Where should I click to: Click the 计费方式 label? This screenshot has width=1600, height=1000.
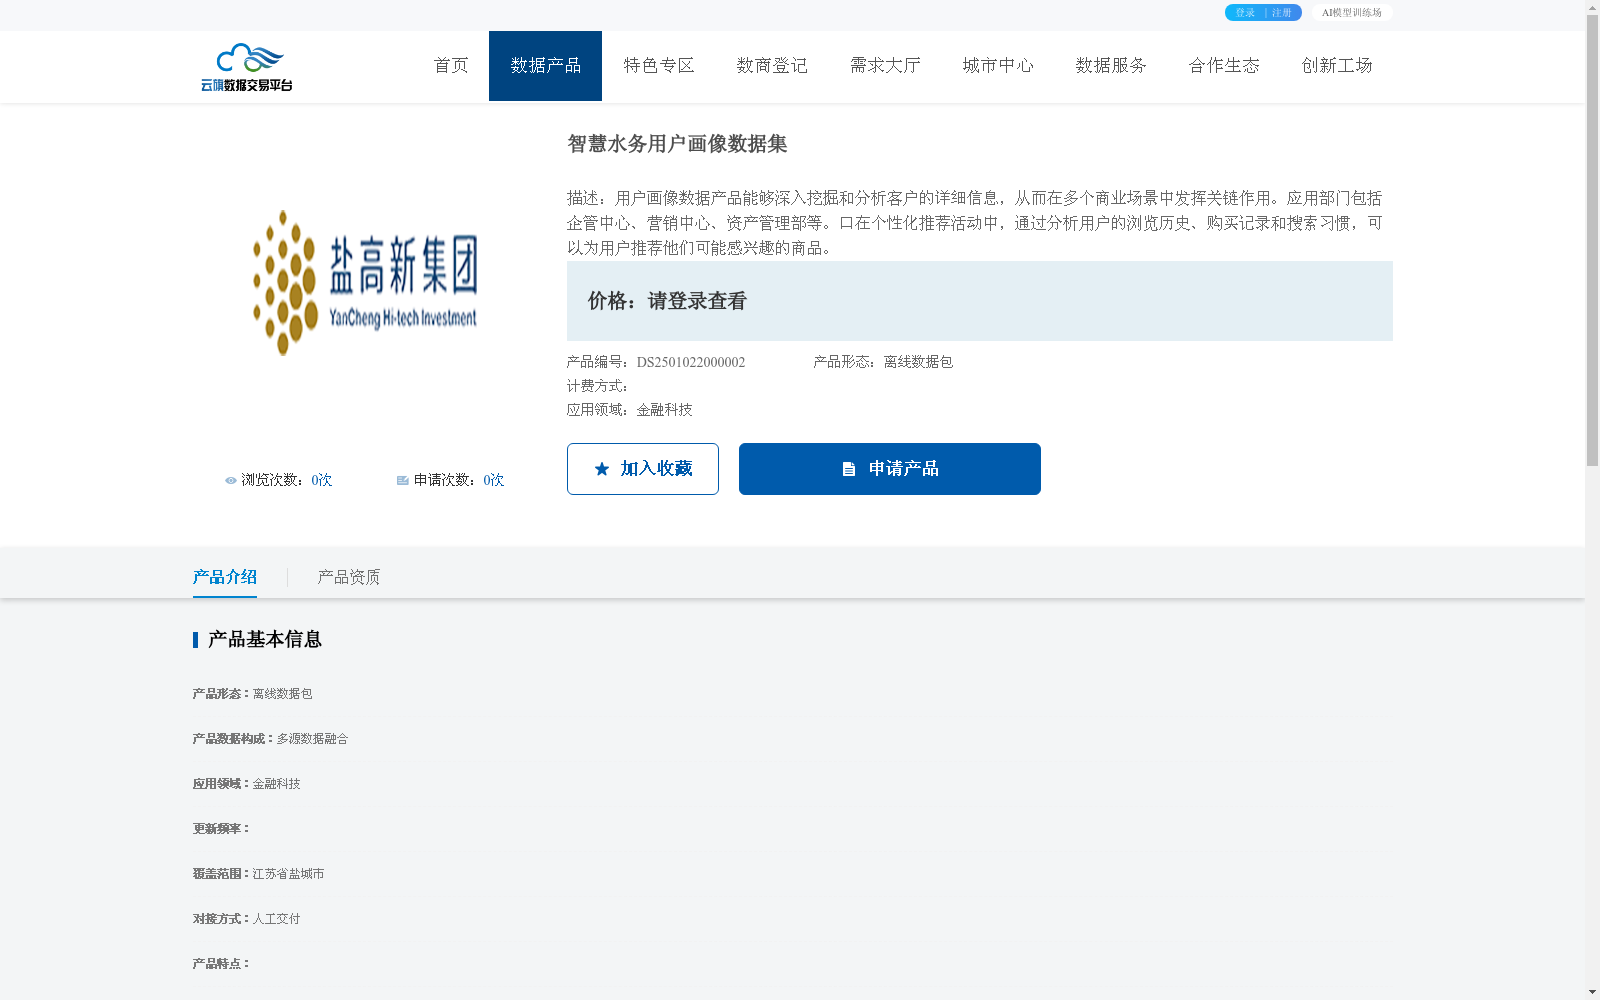(x=597, y=386)
